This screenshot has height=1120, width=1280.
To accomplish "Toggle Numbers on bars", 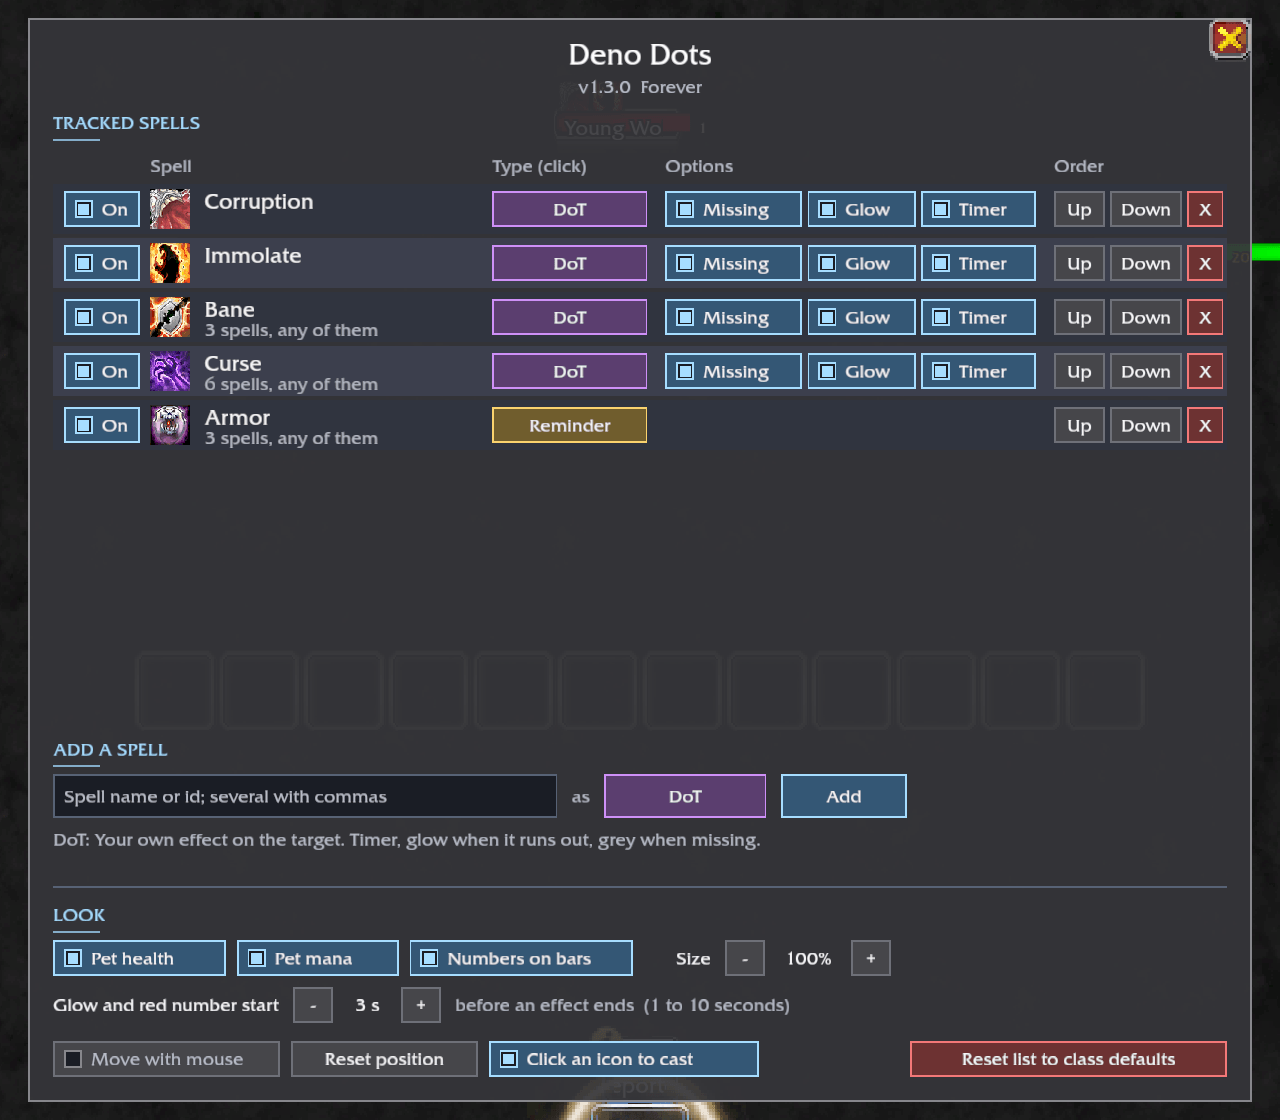I will click(x=521, y=958).
